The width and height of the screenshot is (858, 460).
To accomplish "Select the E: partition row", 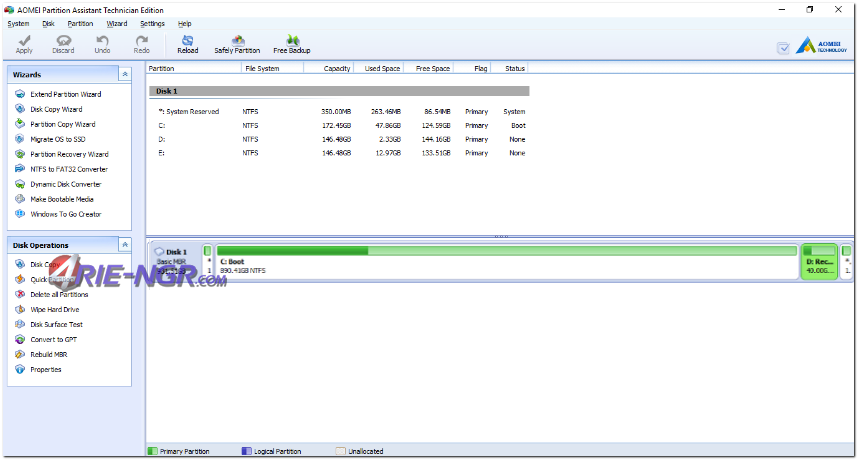I will click(x=339, y=153).
